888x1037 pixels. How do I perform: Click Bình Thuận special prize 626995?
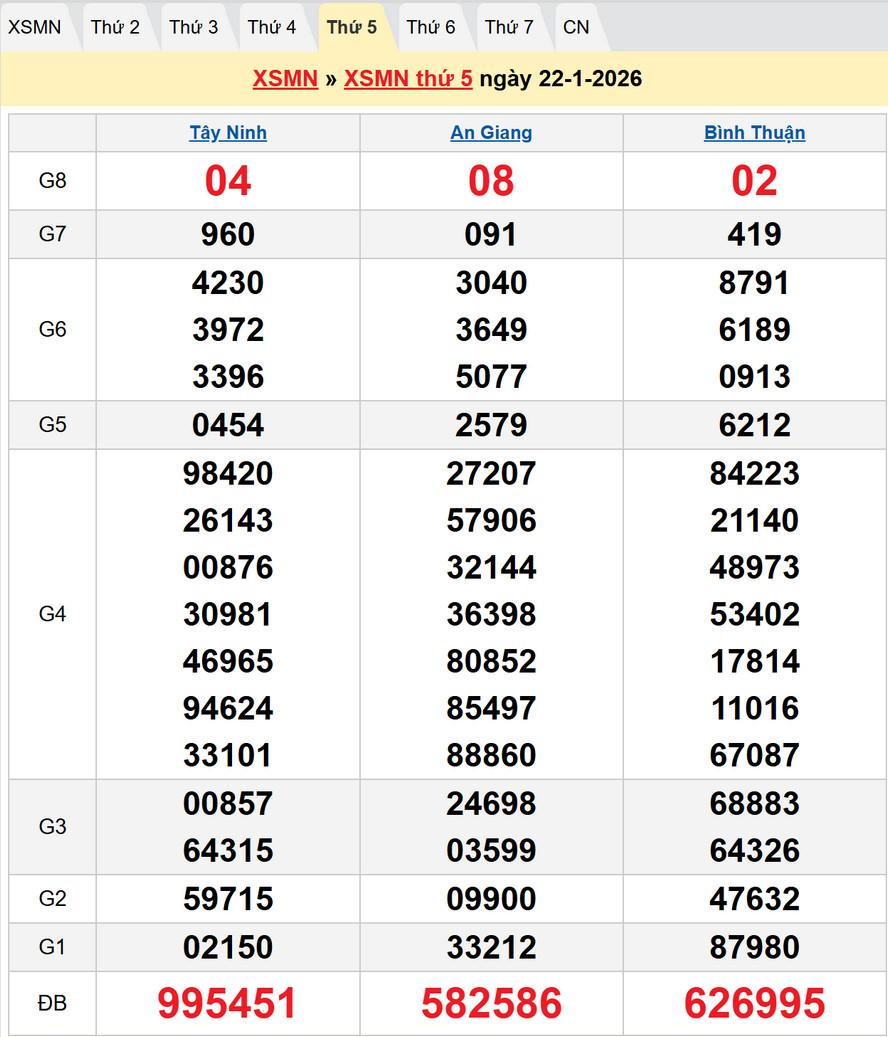(x=754, y=1003)
